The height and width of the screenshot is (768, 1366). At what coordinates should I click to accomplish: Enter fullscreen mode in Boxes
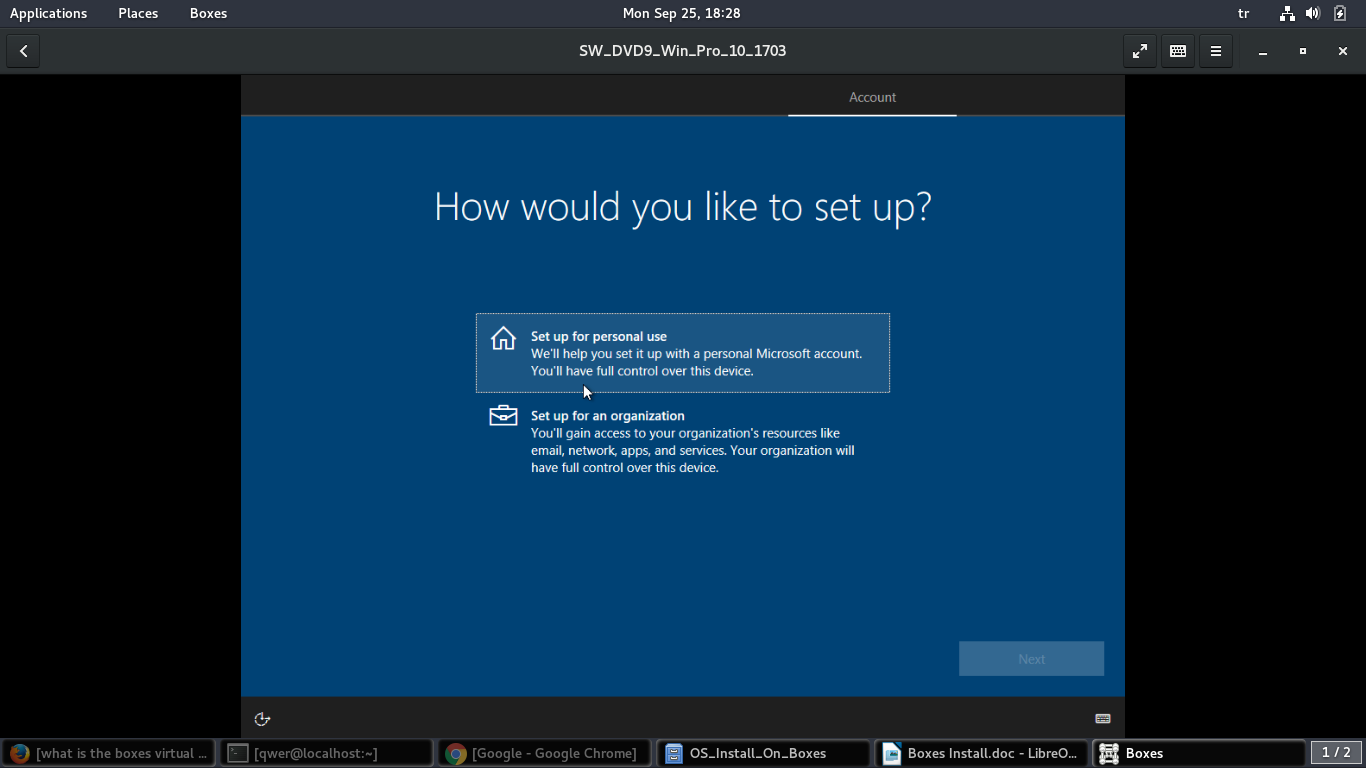click(x=1140, y=51)
